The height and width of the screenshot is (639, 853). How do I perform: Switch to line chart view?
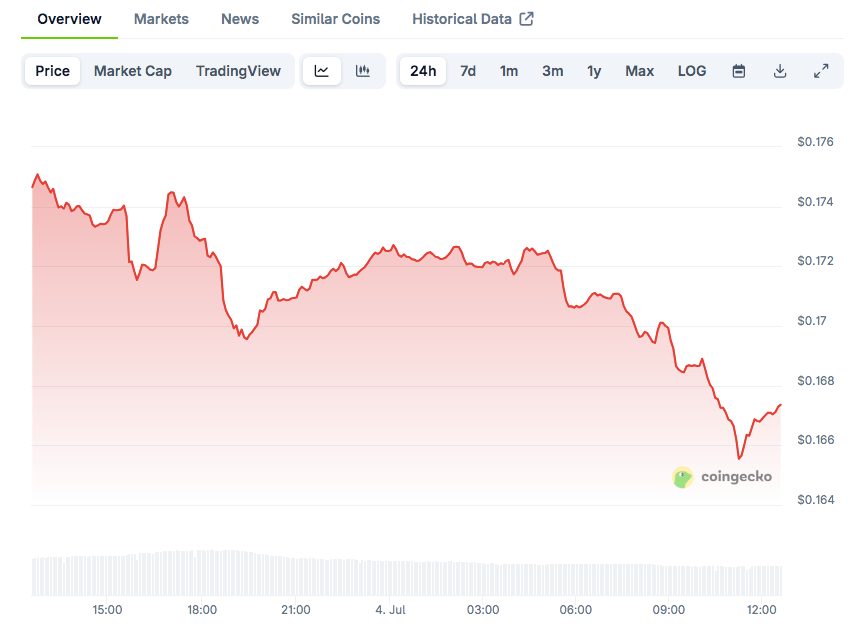tap(322, 71)
